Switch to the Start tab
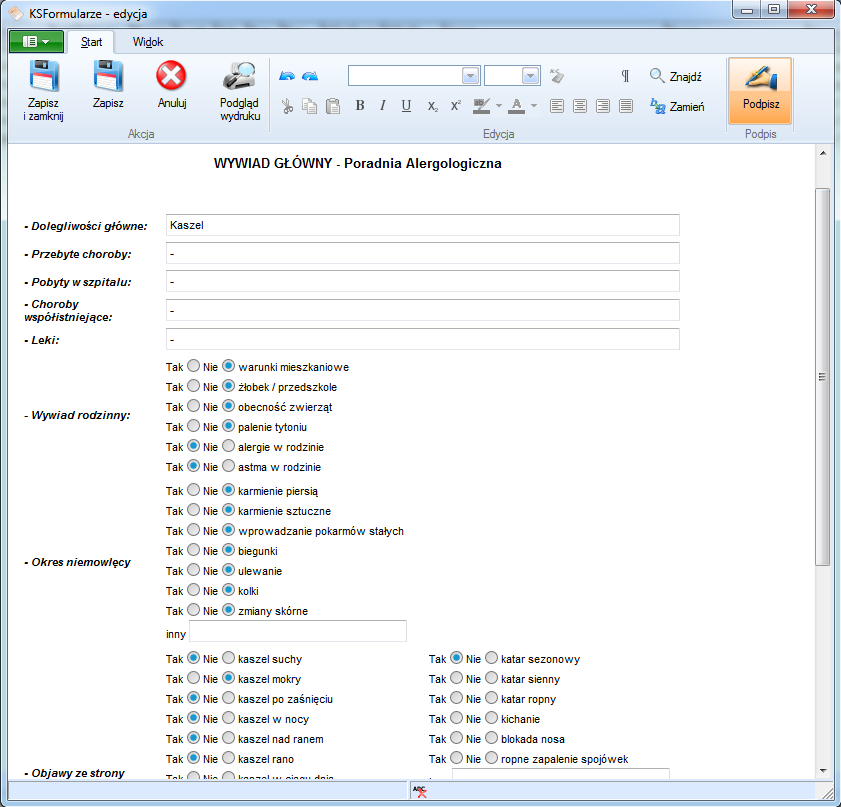The width and height of the screenshot is (841, 807). tap(91, 42)
